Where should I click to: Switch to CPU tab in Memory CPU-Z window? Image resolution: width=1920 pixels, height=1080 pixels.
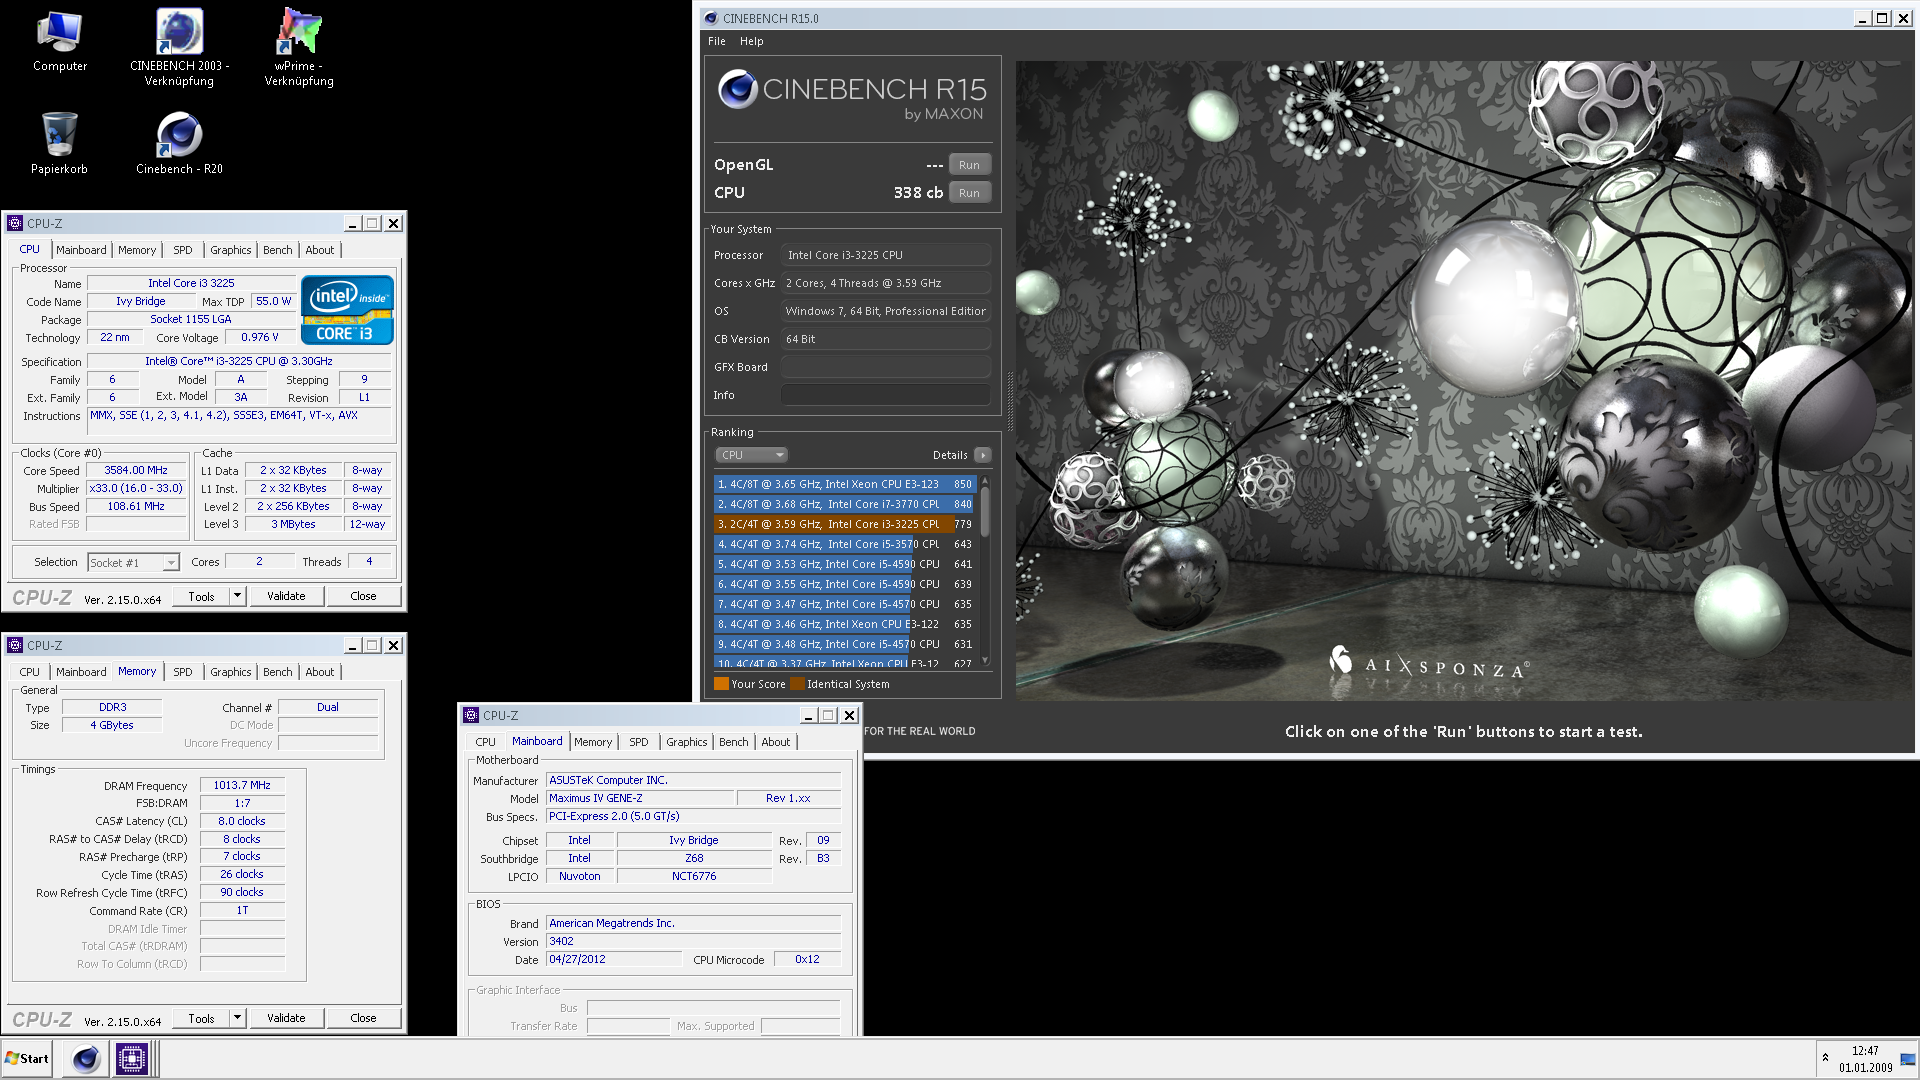(x=30, y=672)
